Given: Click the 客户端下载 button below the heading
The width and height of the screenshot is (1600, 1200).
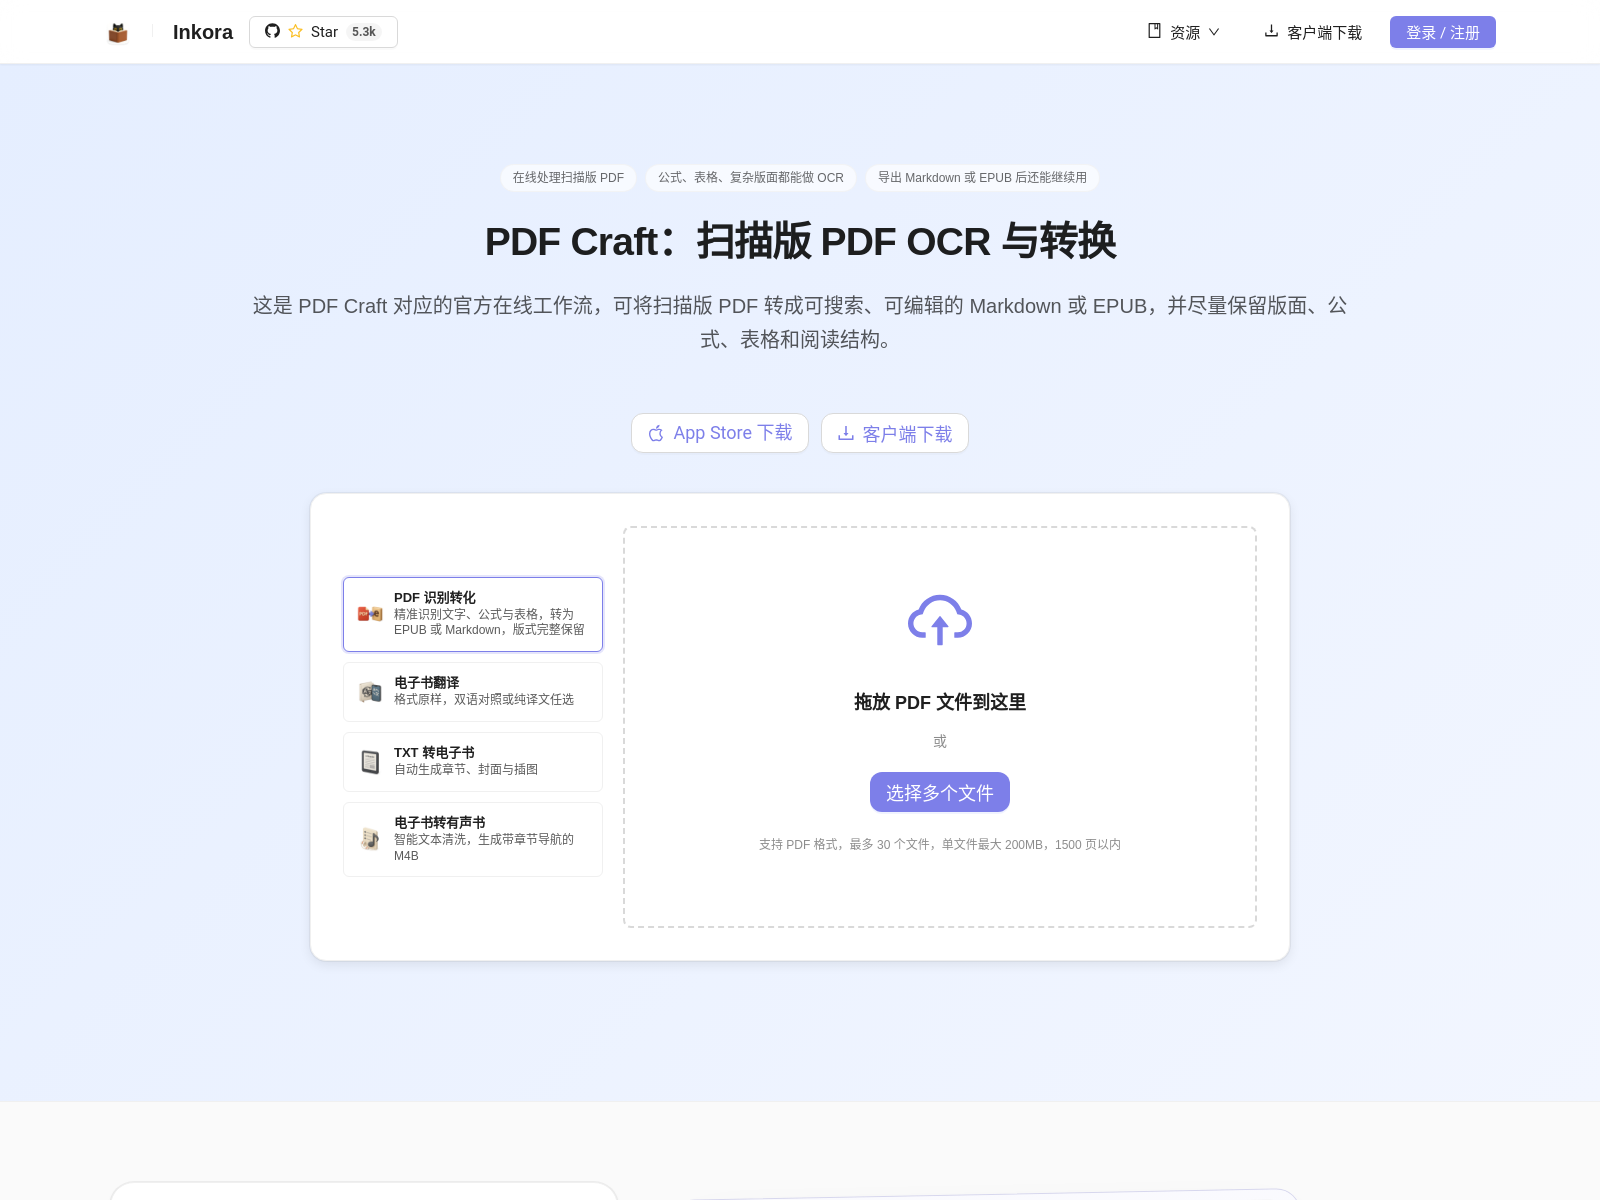Looking at the screenshot, I should click(895, 433).
